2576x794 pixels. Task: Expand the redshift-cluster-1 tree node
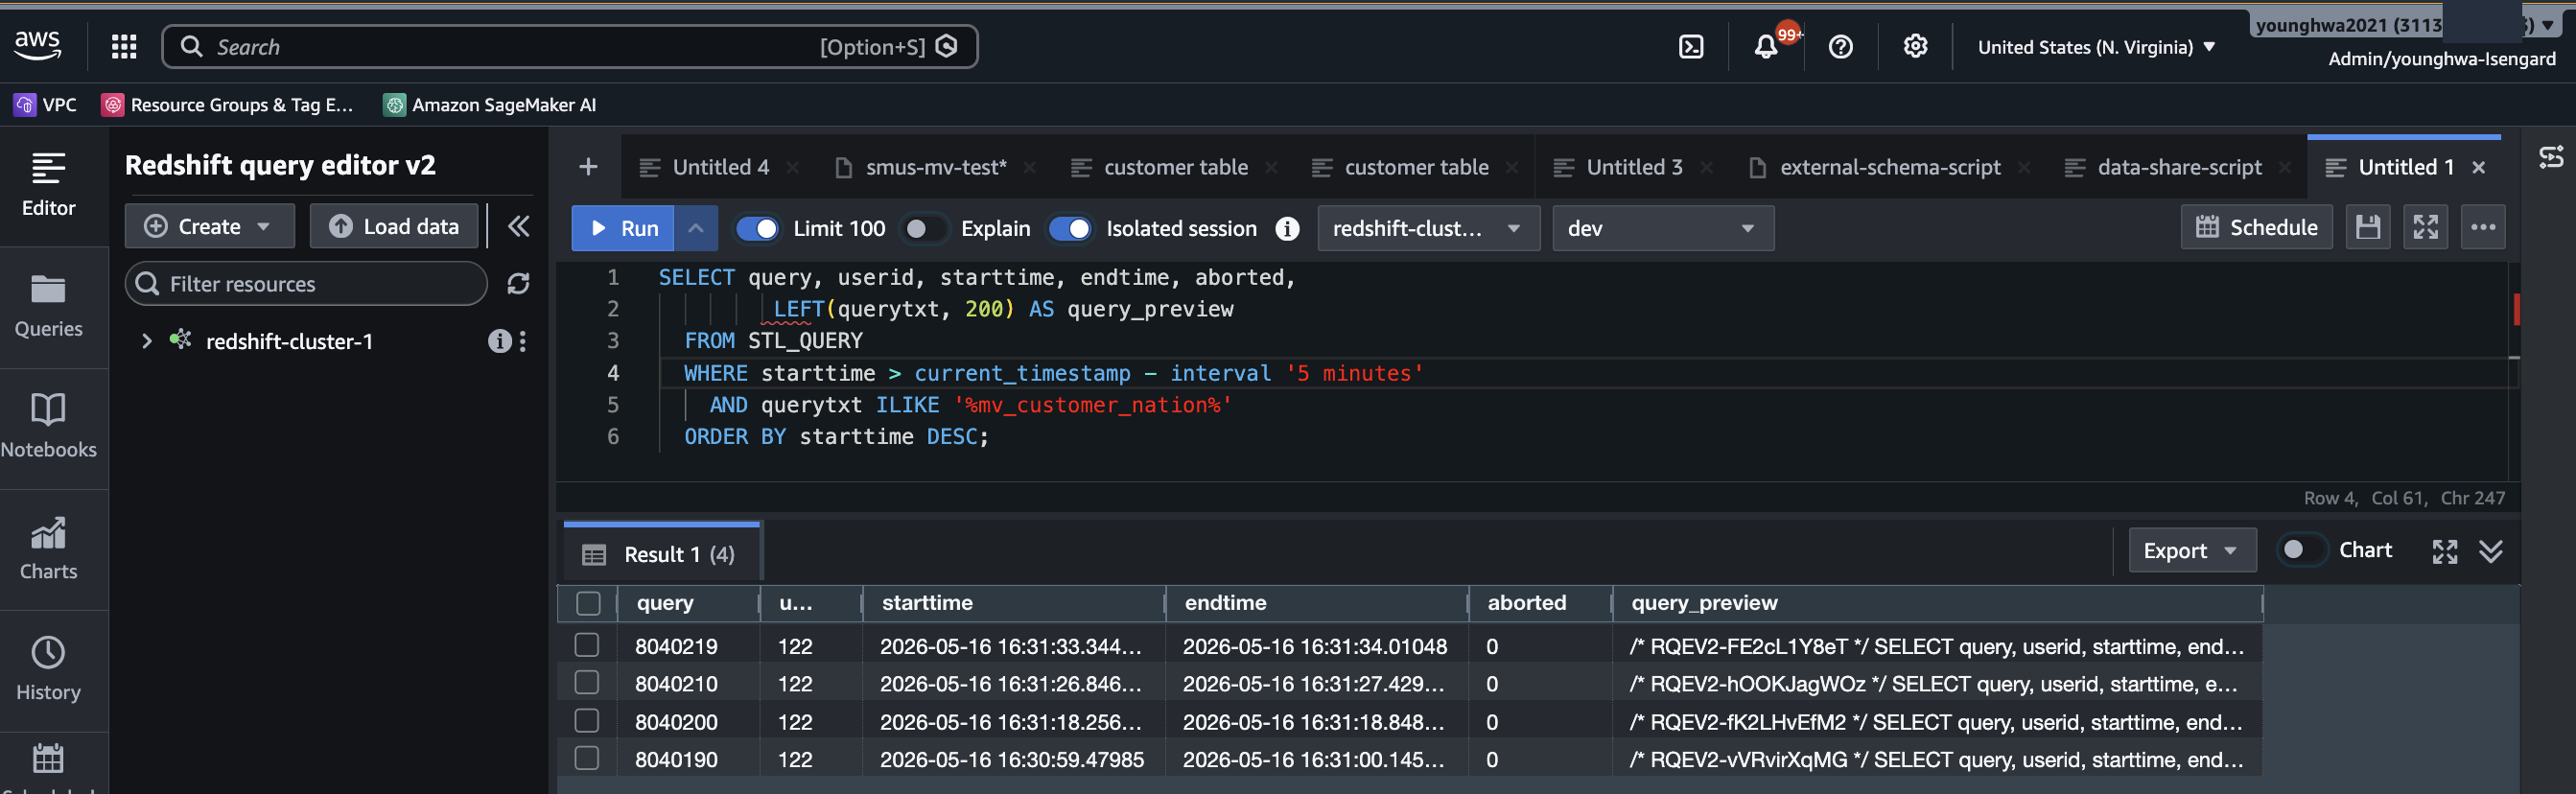point(147,341)
